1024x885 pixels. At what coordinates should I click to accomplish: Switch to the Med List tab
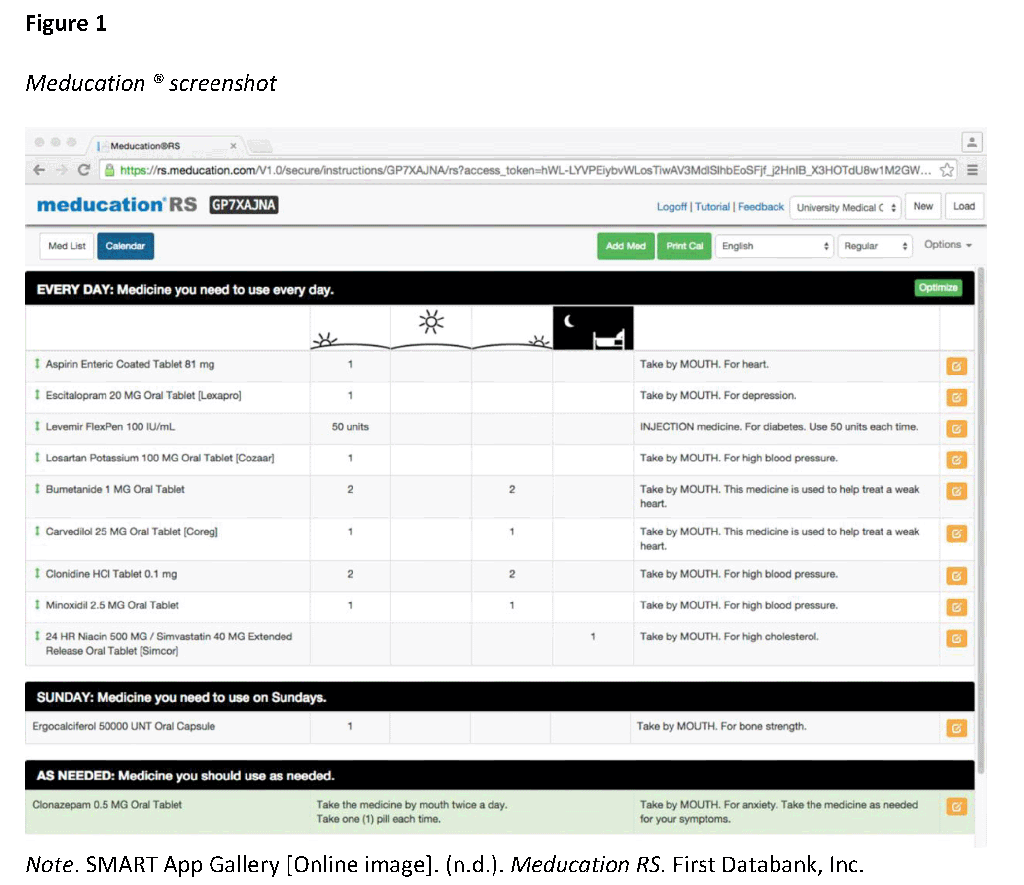click(67, 246)
